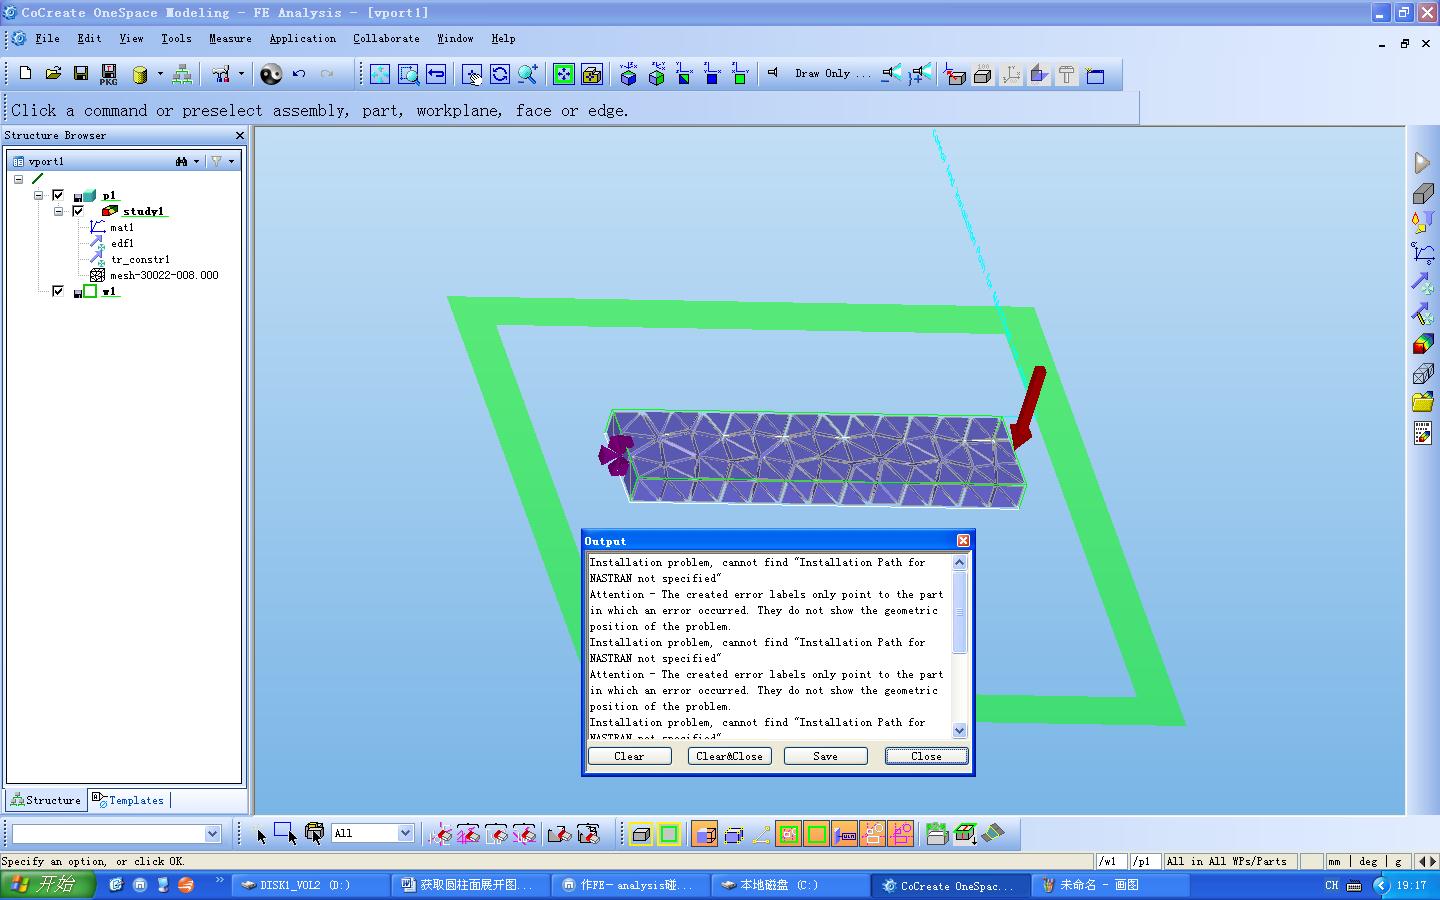Collapse the root vport1 tree node
Image resolution: width=1440 pixels, height=900 pixels.
pyautogui.click(x=18, y=179)
